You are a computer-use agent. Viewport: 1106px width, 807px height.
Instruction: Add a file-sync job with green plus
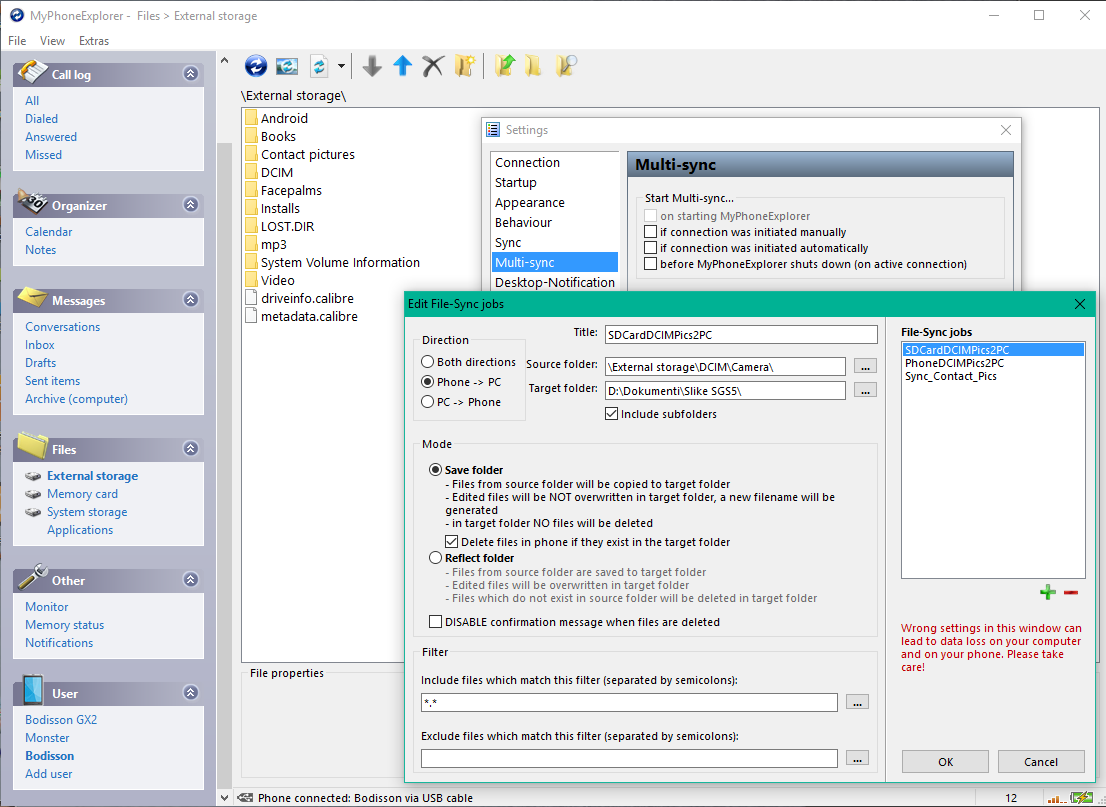[1047, 592]
